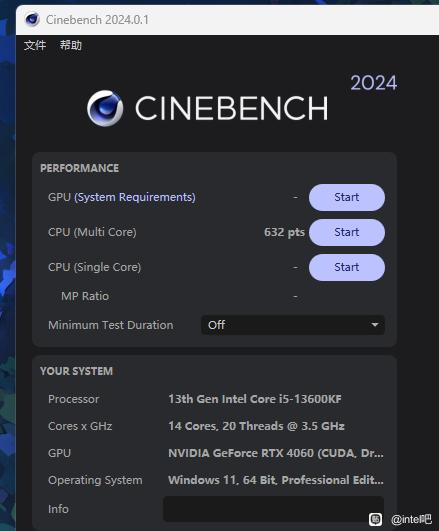Viewport: 439px width, 531px height.
Task: Open the 帮助 menu
Action: (x=71, y=45)
